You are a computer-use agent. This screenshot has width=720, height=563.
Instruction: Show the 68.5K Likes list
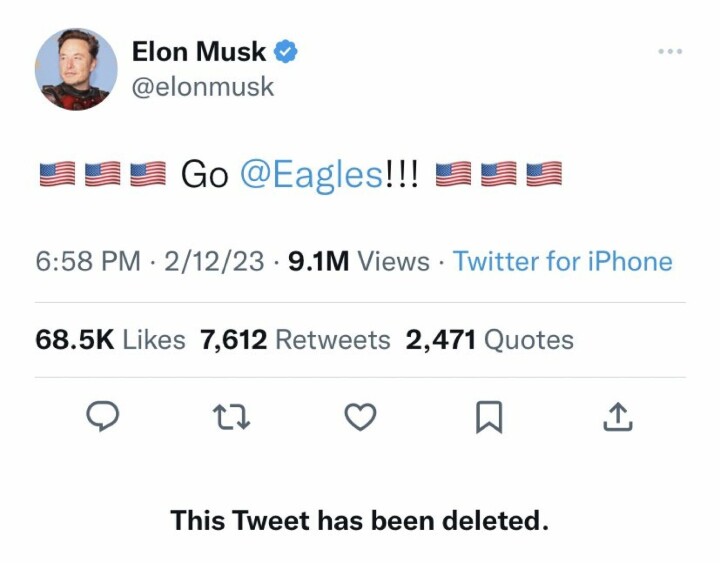pyautogui.click(x=110, y=340)
